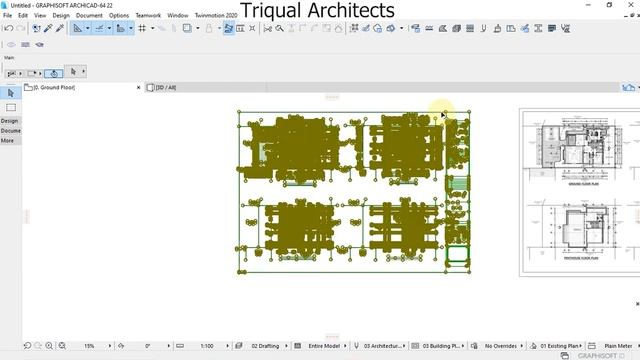The width and height of the screenshot is (640, 360).
Task: Expand the Document toolbox section
Action: tap(11, 131)
